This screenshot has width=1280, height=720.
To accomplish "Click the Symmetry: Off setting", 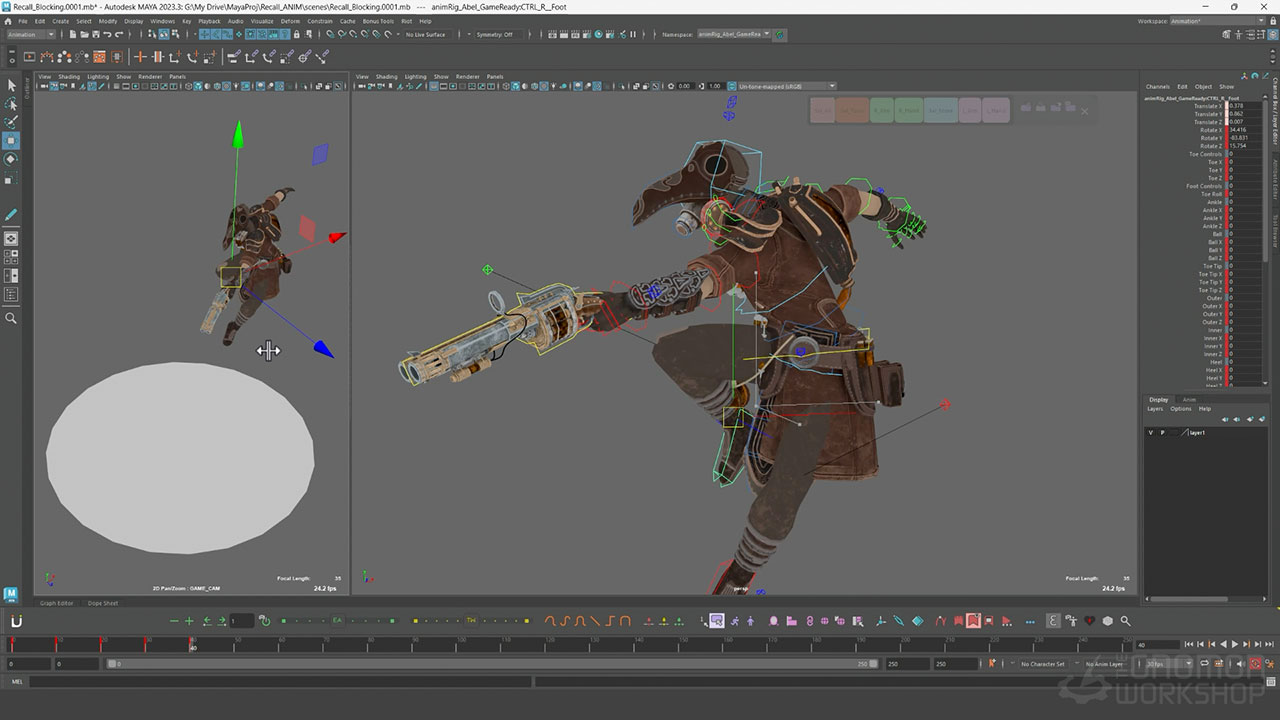I will 494,34.
